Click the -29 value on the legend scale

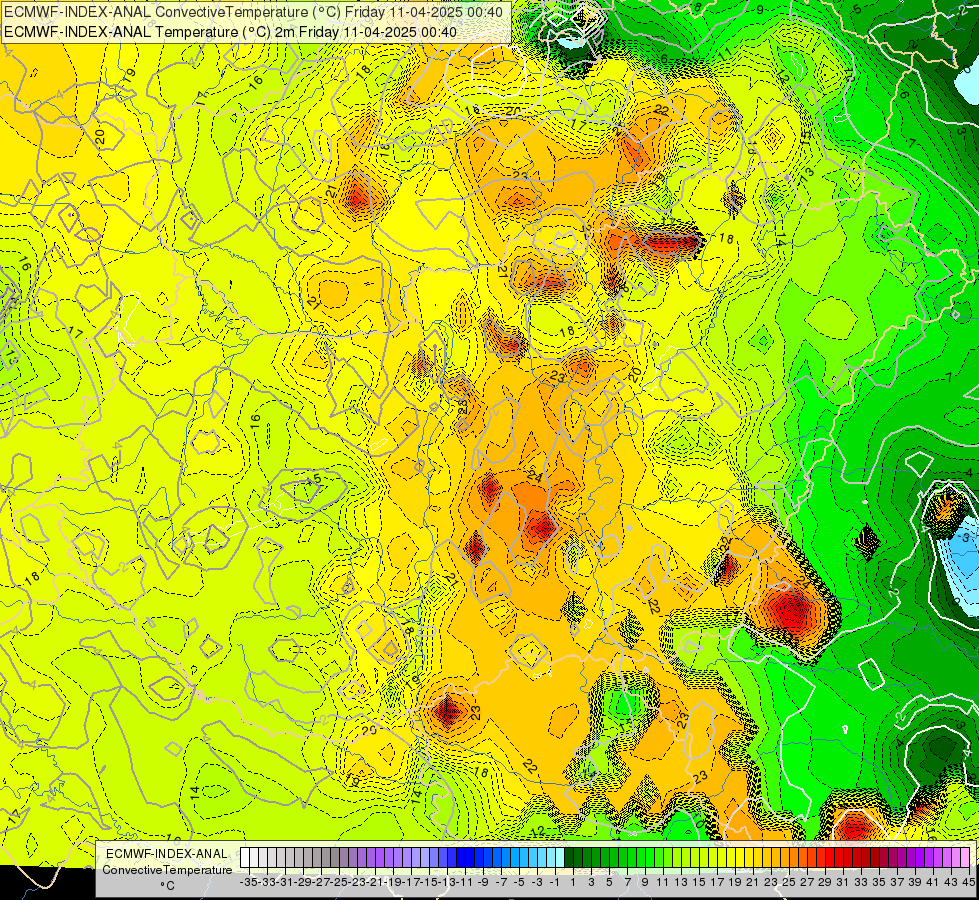click(303, 882)
